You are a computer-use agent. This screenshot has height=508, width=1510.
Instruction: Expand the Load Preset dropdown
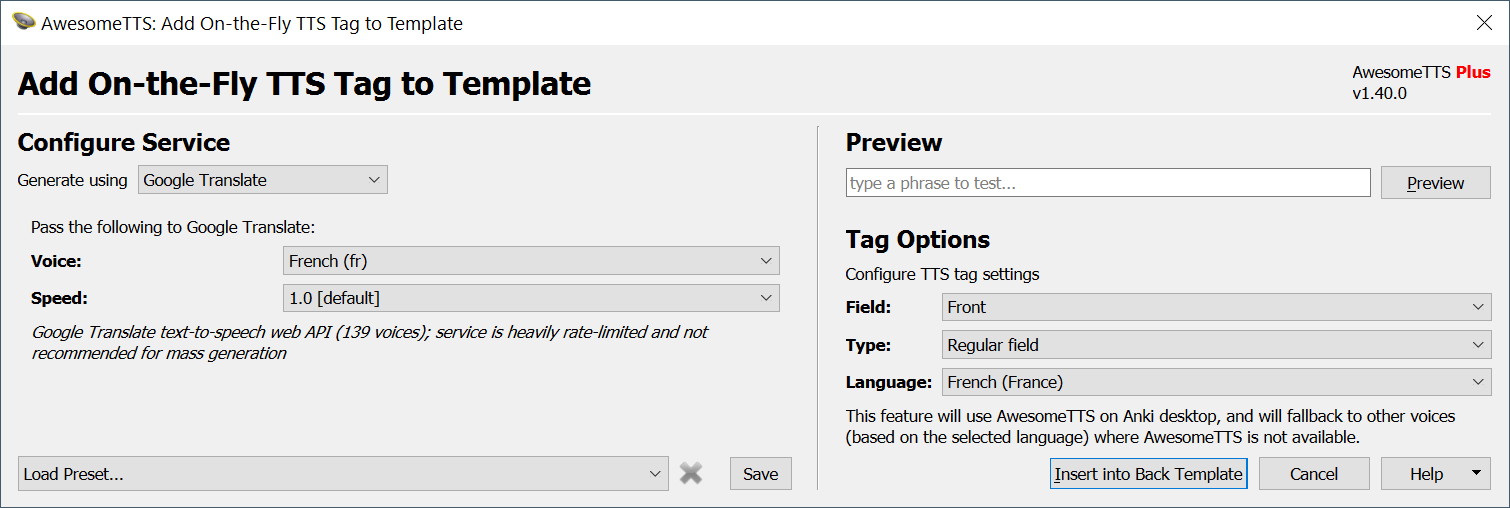pyautogui.click(x=343, y=474)
